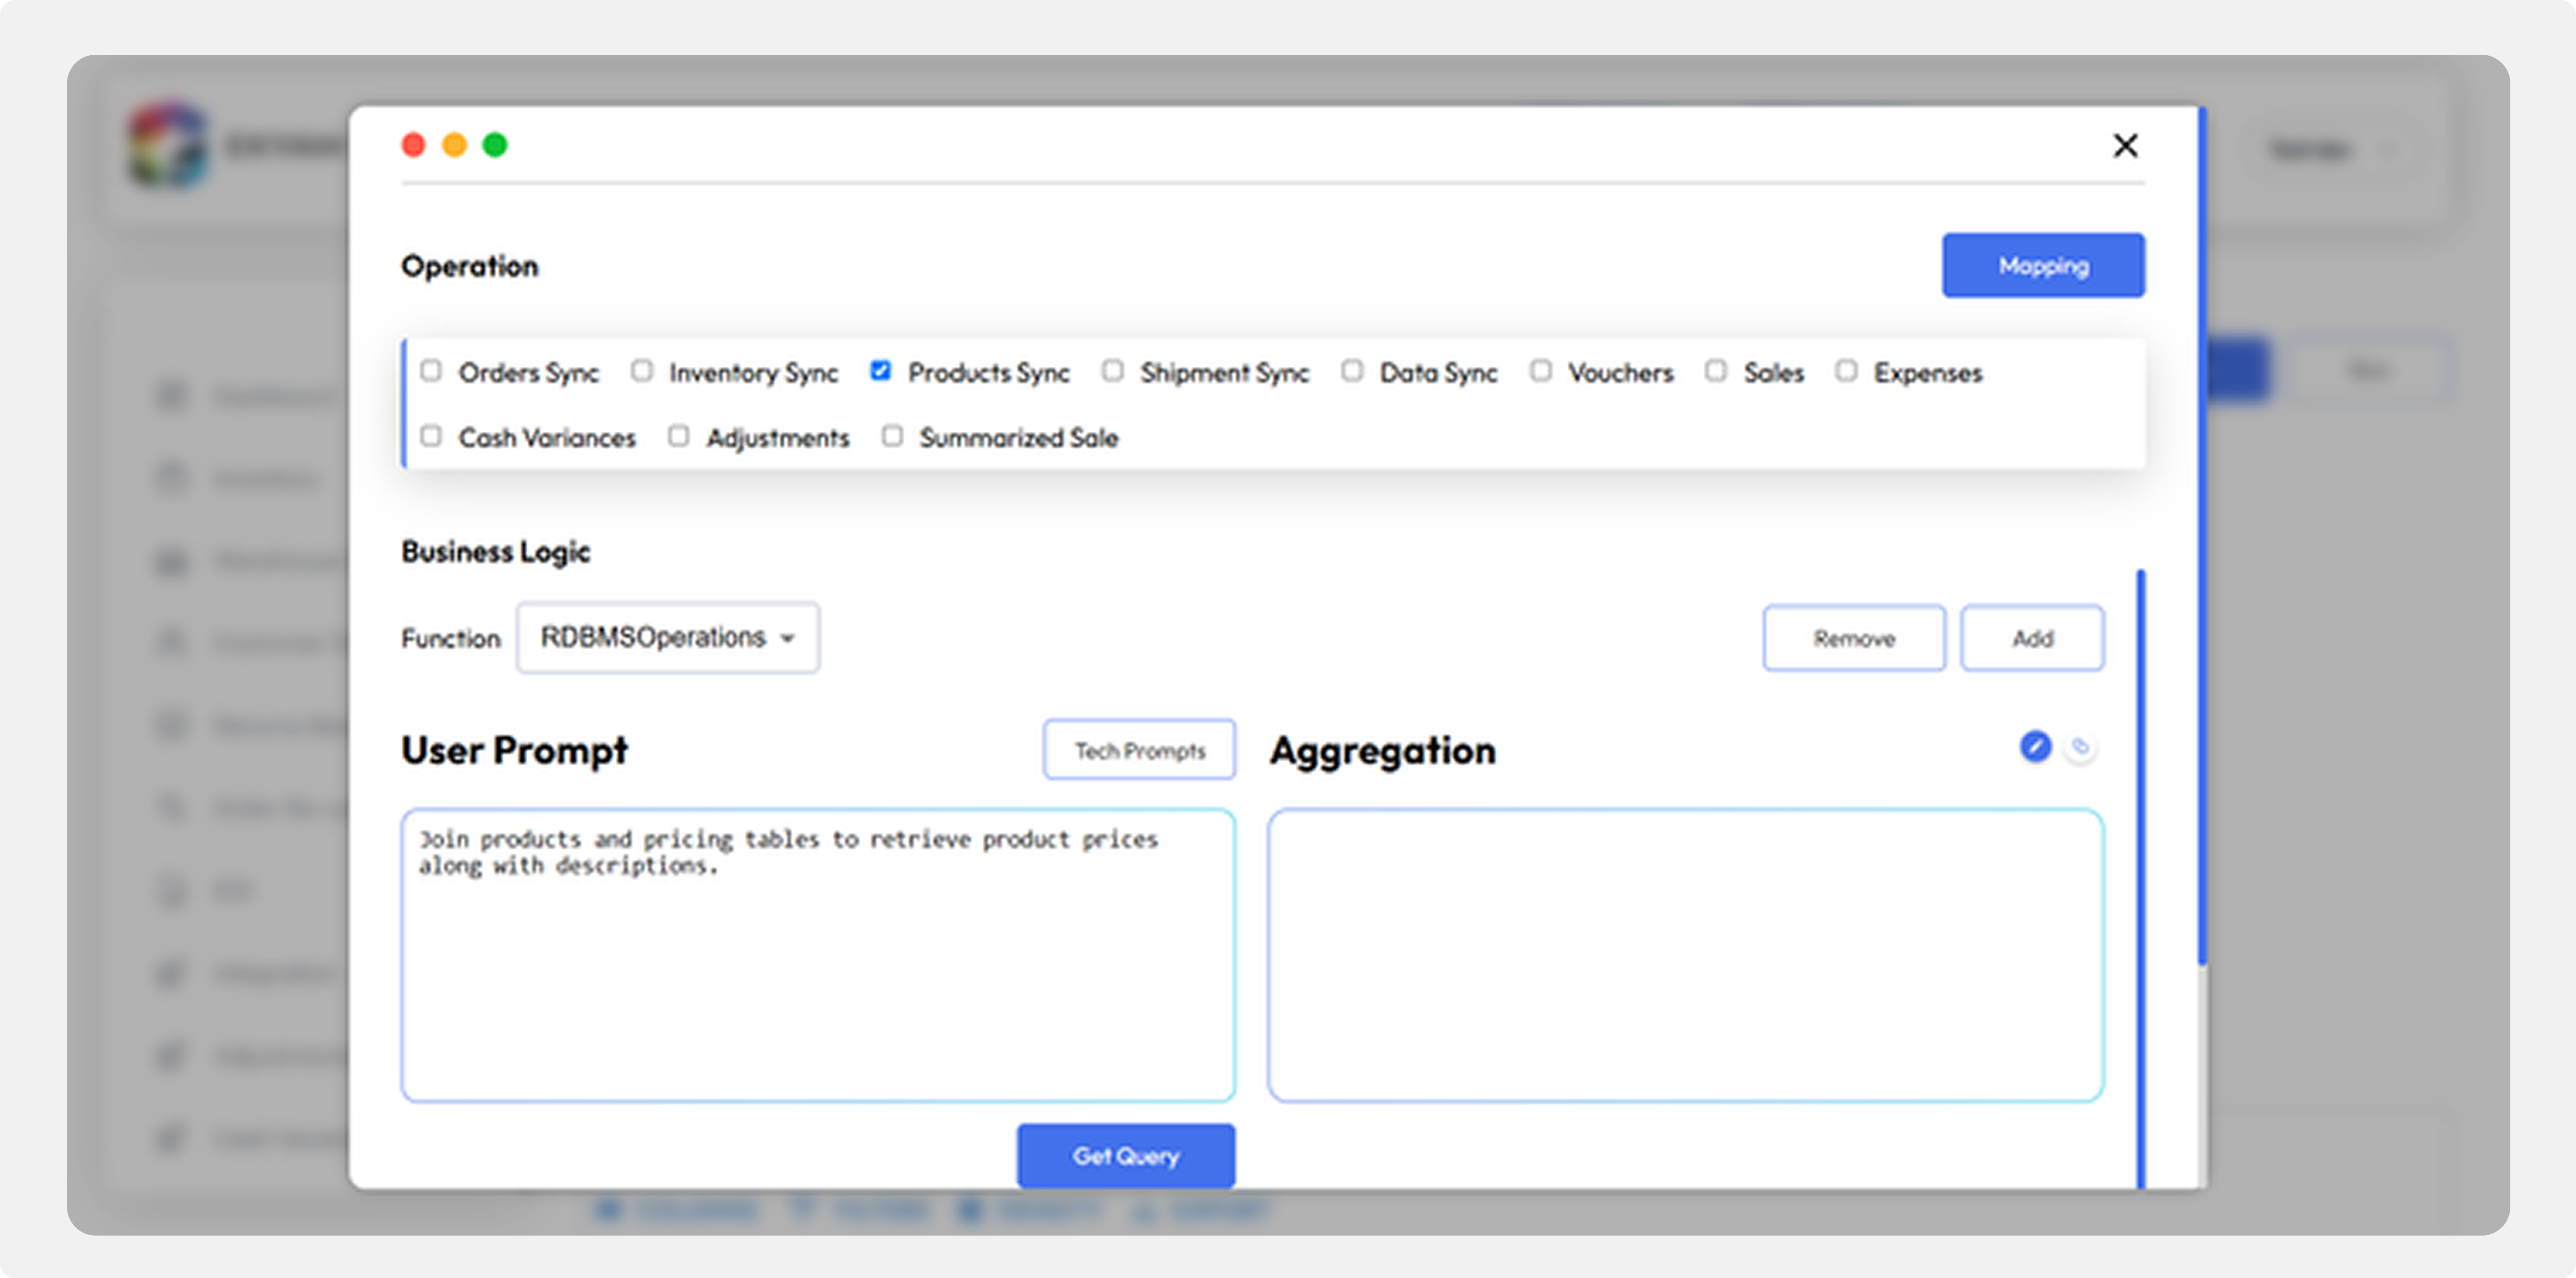Click the Add button

(x=2032, y=638)
